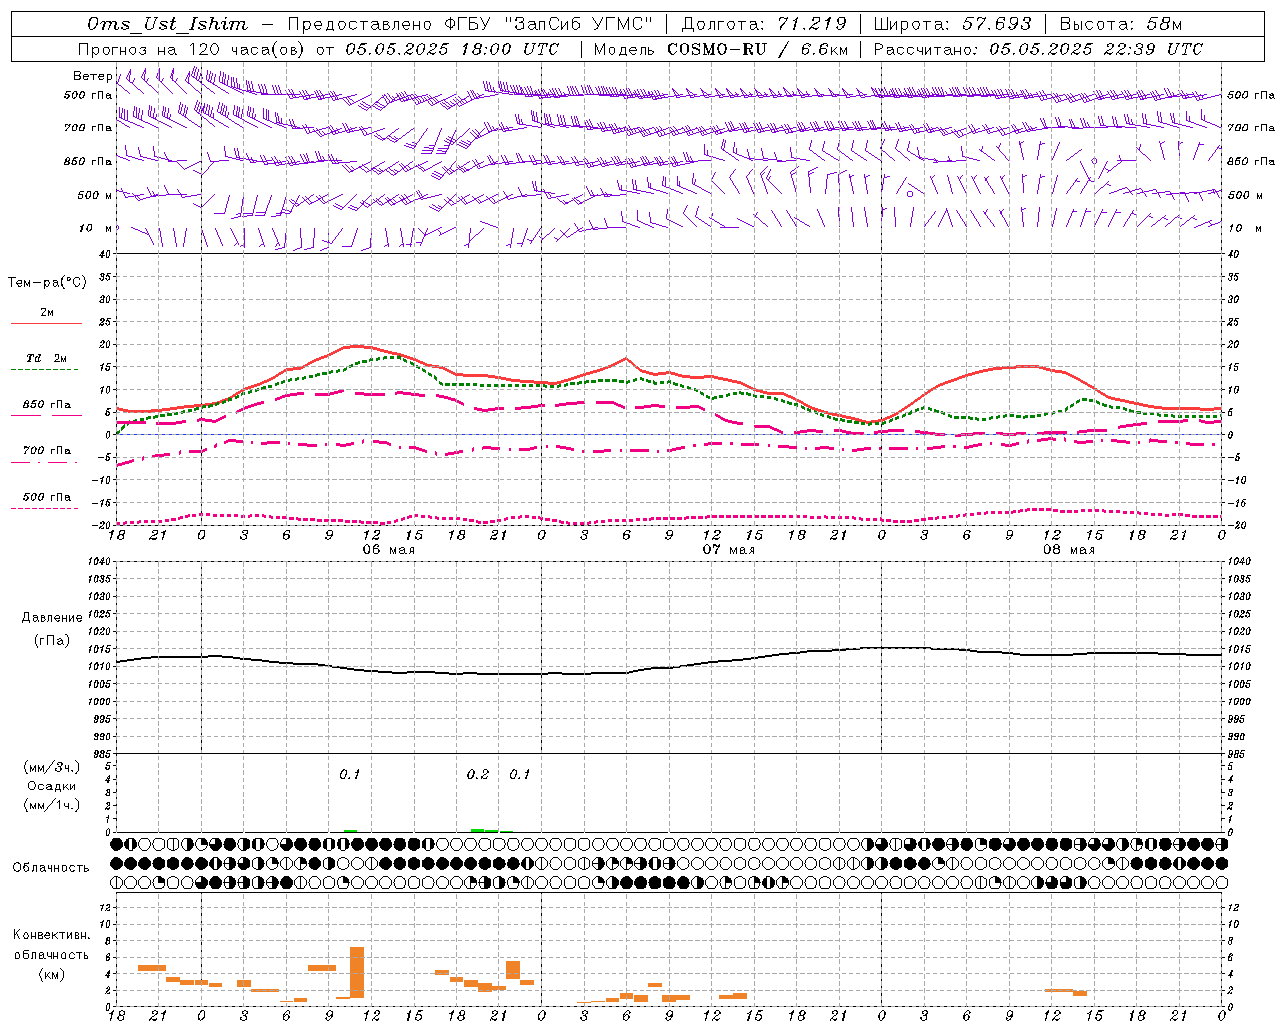Click the Прогноз на 120 часа(ов) text
The width and height of the screenshot is (1280, 1024).
click(192, 49)
